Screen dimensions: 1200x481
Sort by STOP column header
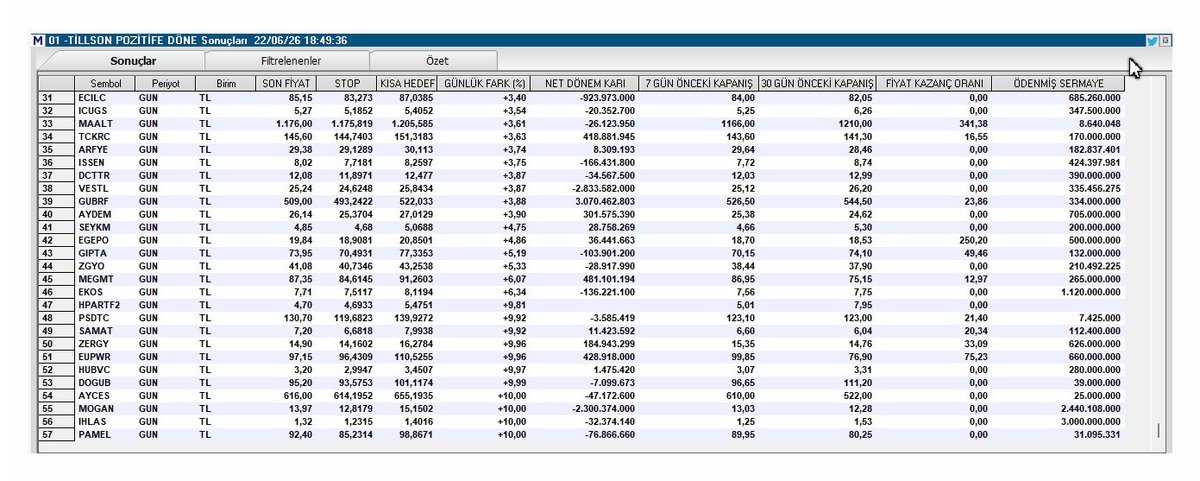[x=346, y=84]
